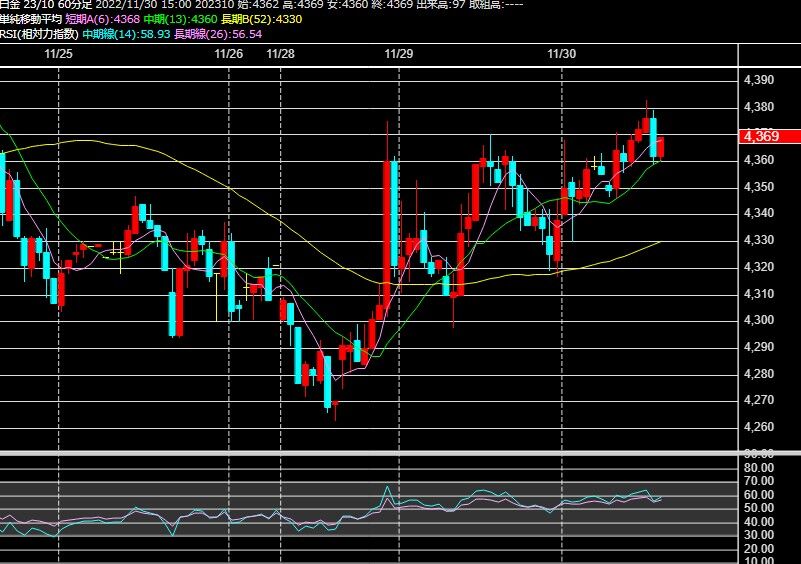The image size is (801, 564).
Task: Click the 4,300 price axis label
Action: coord(759,320)
